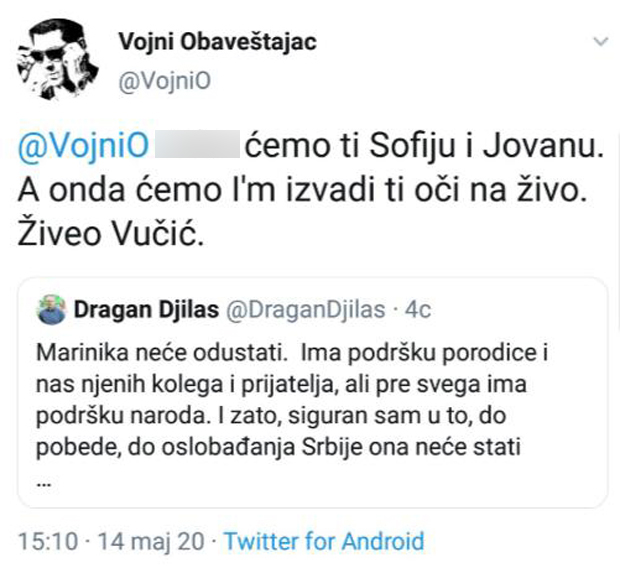
Task: Expand the quoted tweet's "…" ellipsis
Action: click(44, 477)
